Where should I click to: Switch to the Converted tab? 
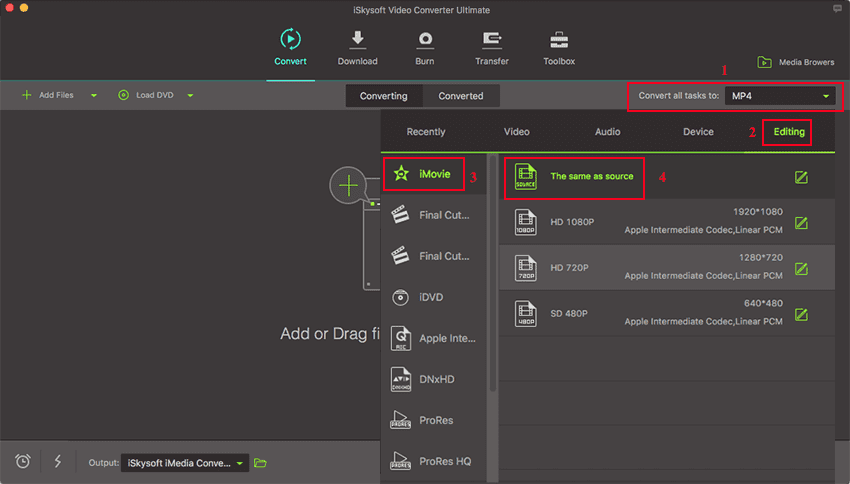[460, 96]
